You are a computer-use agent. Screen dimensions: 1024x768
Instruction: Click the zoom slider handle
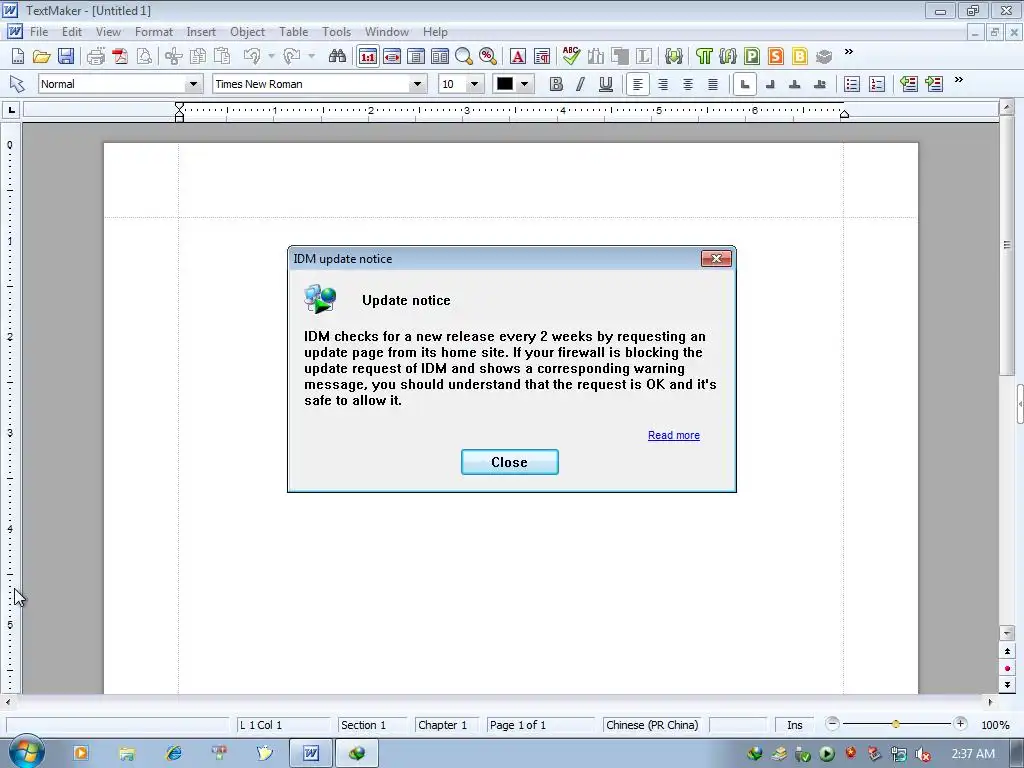[896, 724]
